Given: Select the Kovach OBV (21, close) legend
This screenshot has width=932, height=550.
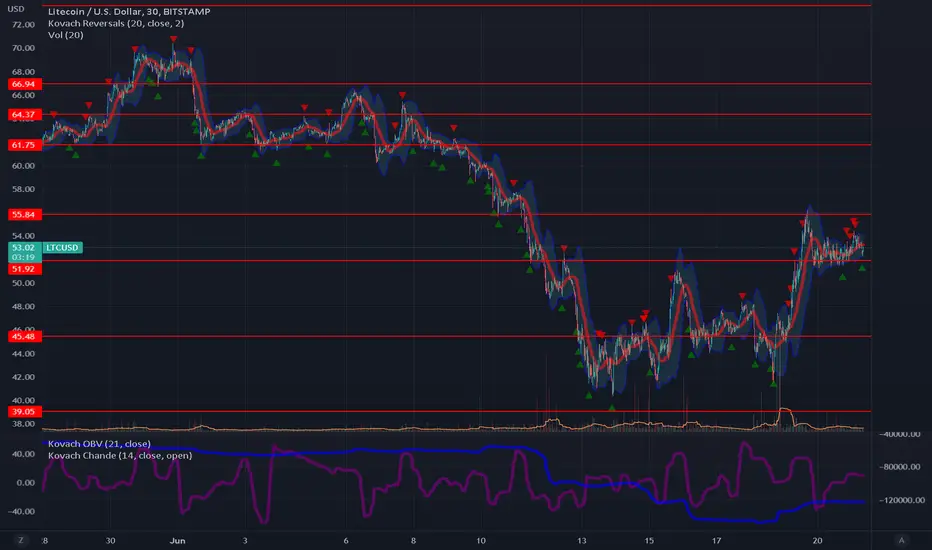Looking at the screenshot, I should tap(99, 444).
